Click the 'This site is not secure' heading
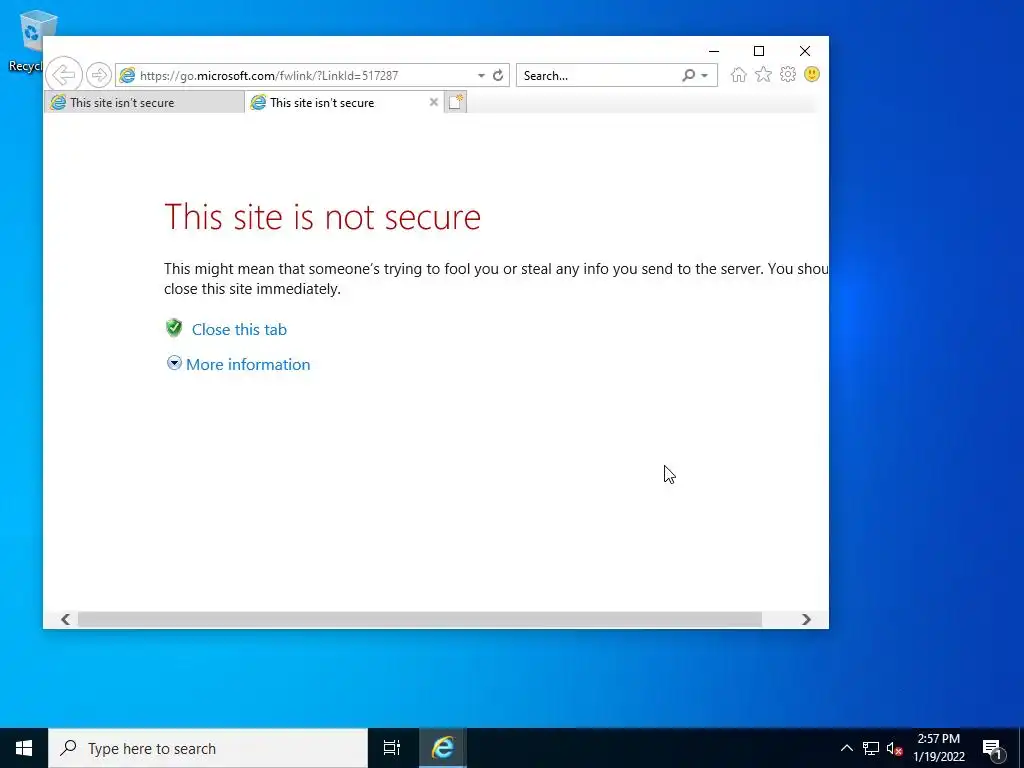 coord(323,217)
